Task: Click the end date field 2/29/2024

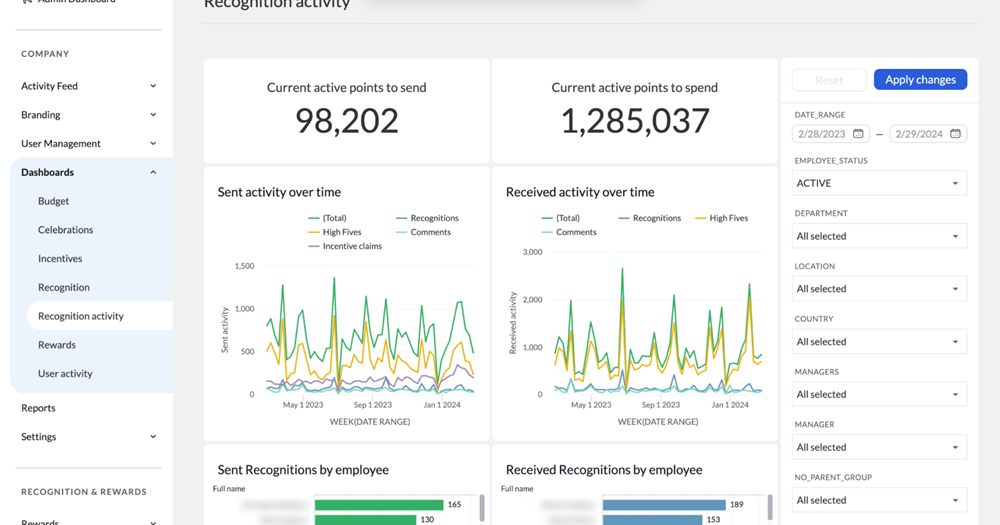Action: point(928,134)
